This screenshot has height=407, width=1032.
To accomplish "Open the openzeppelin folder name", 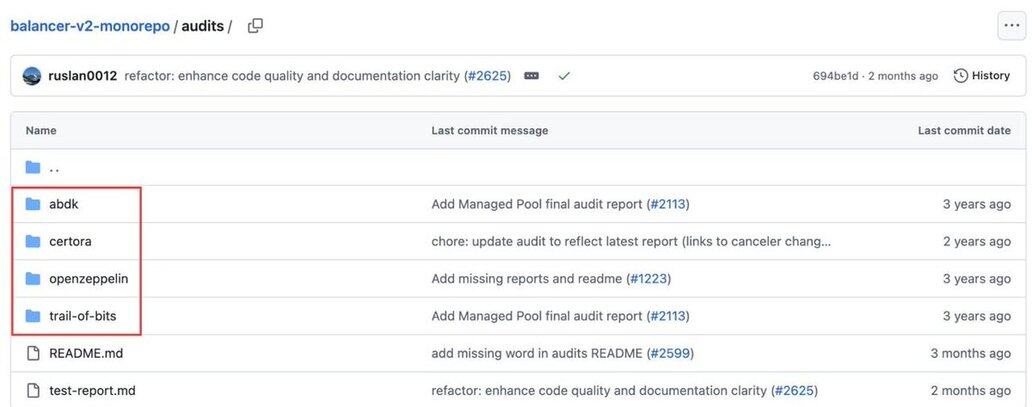I will pyautogui.click(x=88, y=279).
